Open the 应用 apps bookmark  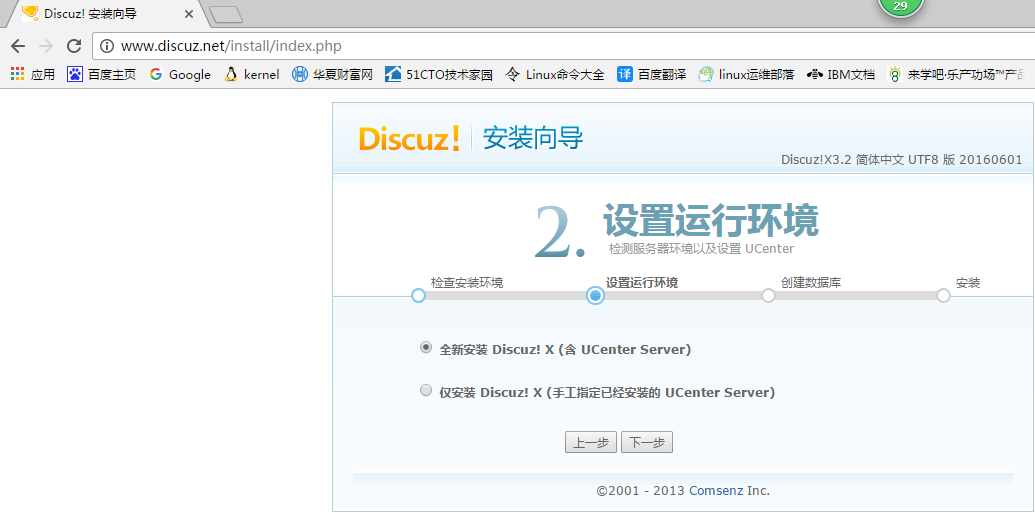tap(32, 75)
